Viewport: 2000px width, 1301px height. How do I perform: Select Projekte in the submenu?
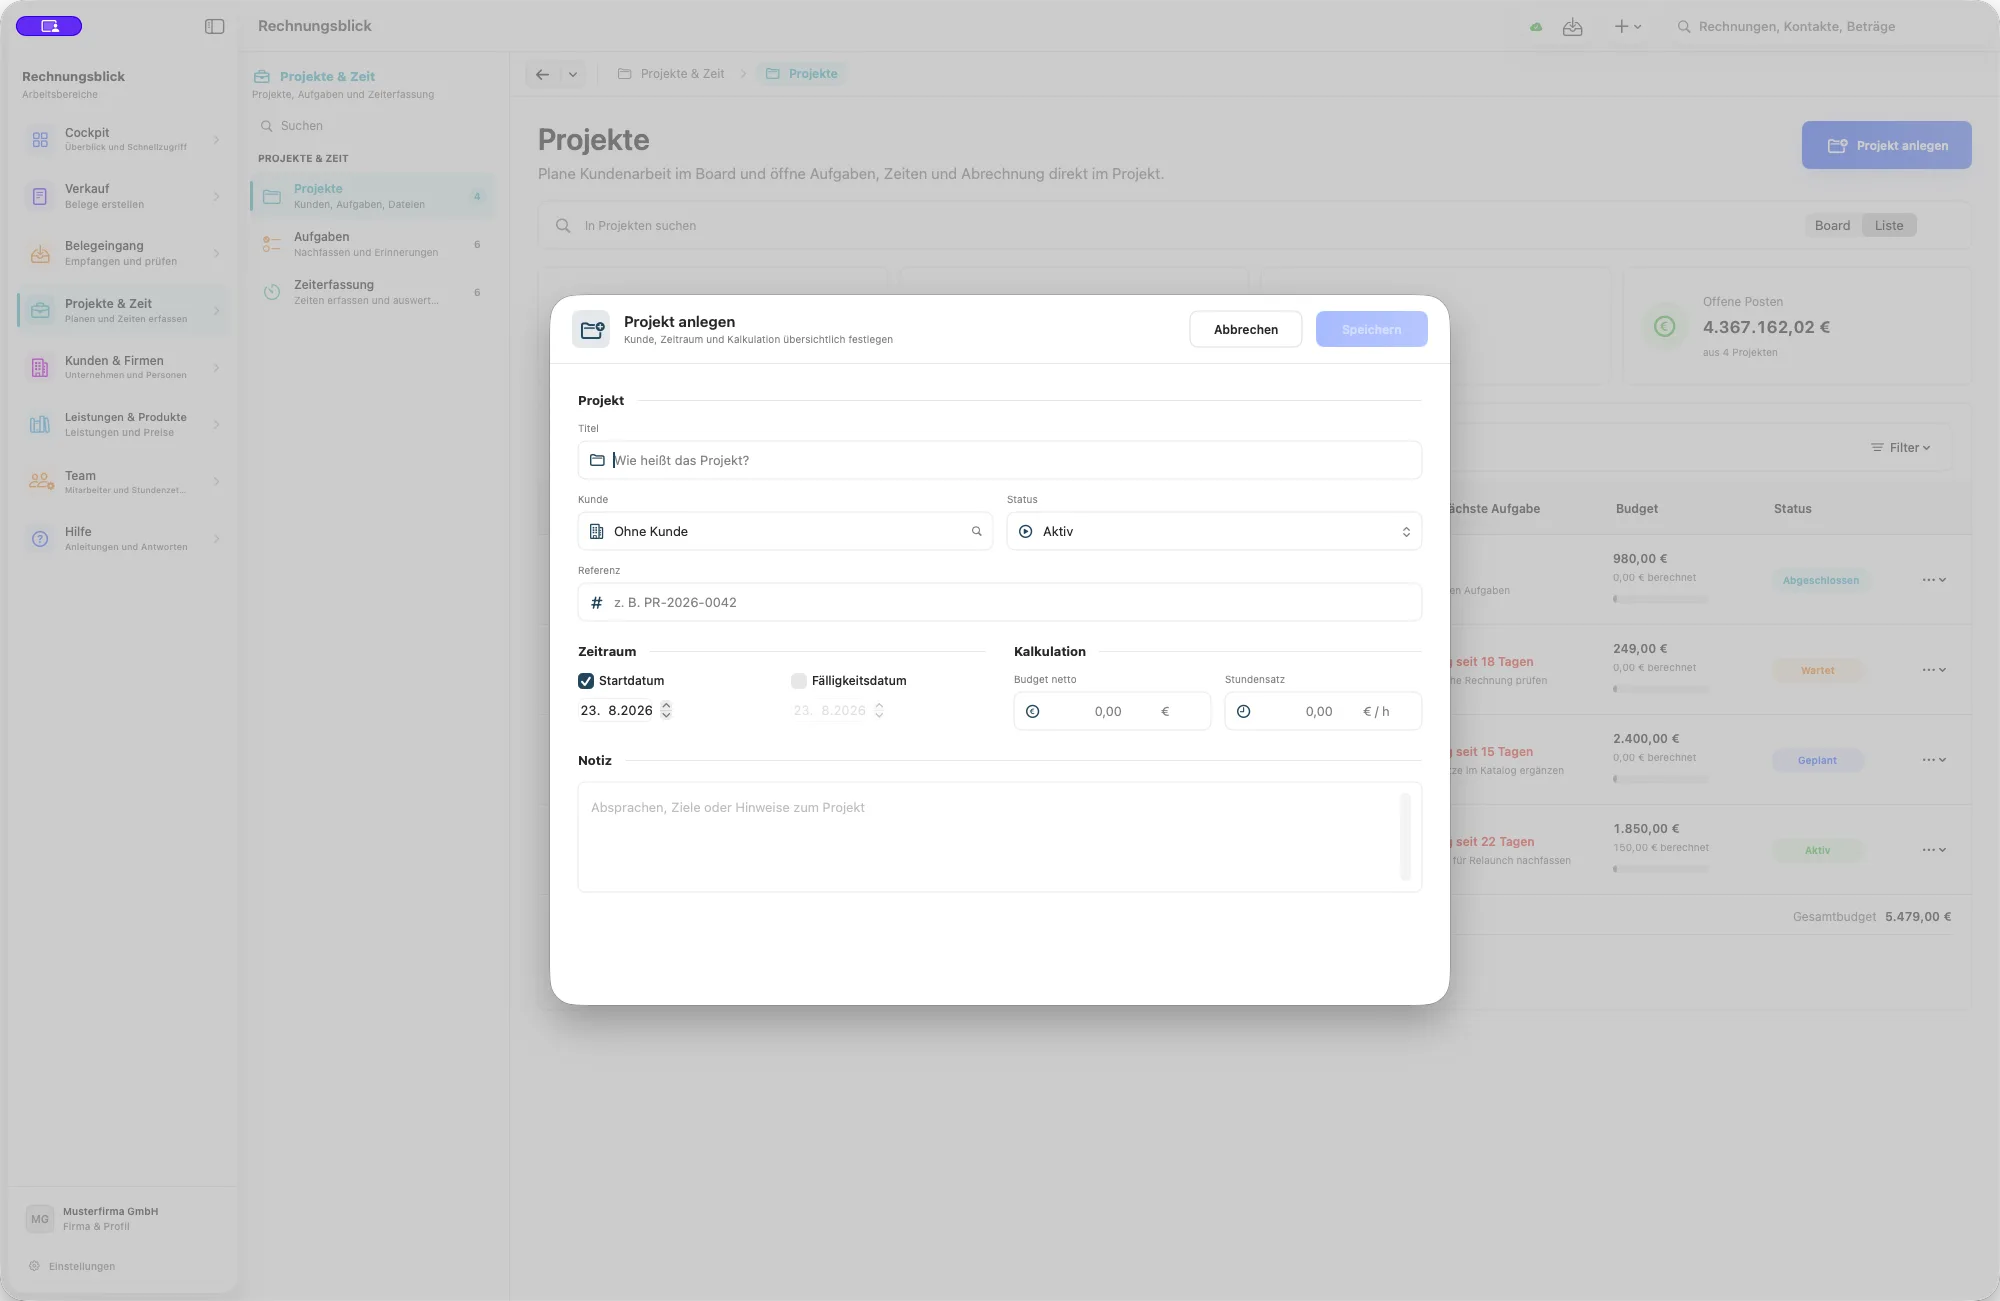click(x=372, y=196)
